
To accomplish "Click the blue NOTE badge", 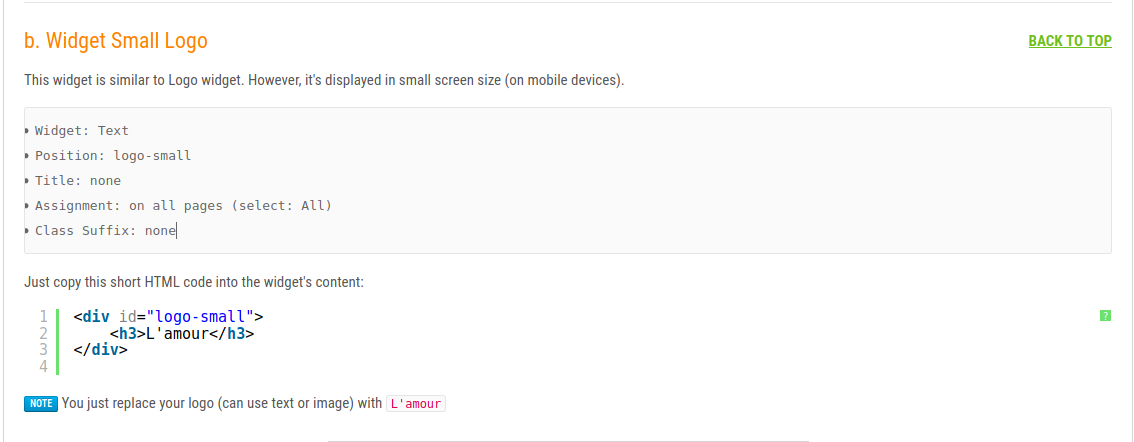I will pos(41,404).
